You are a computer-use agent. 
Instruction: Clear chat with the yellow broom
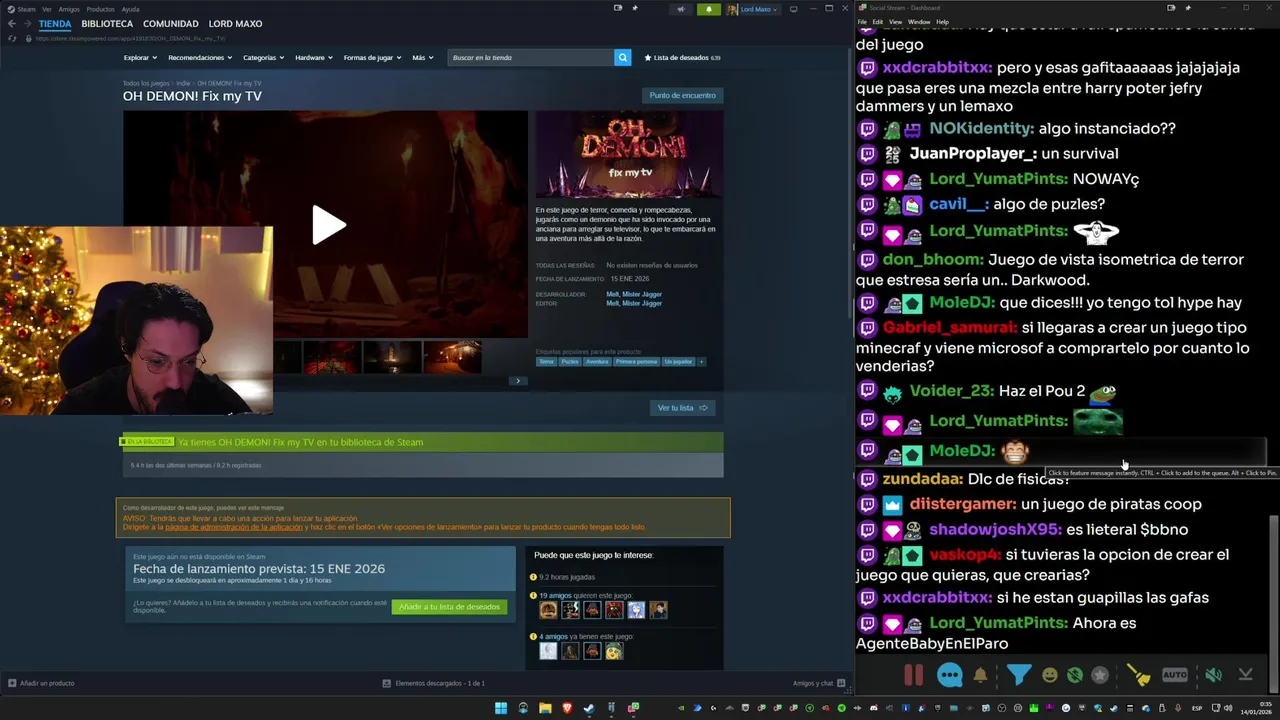(x=1139, y=675)
